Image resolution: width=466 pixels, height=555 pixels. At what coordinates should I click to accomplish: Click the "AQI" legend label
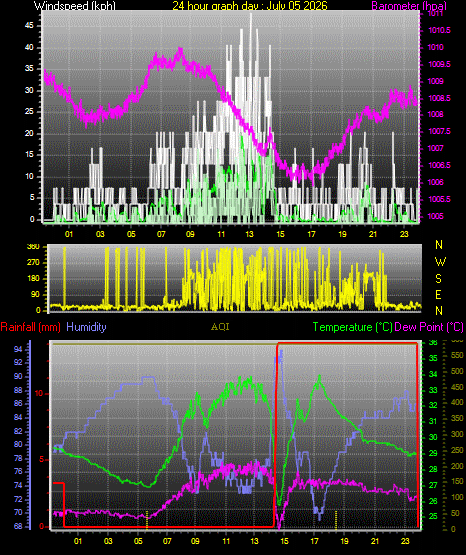220,327
